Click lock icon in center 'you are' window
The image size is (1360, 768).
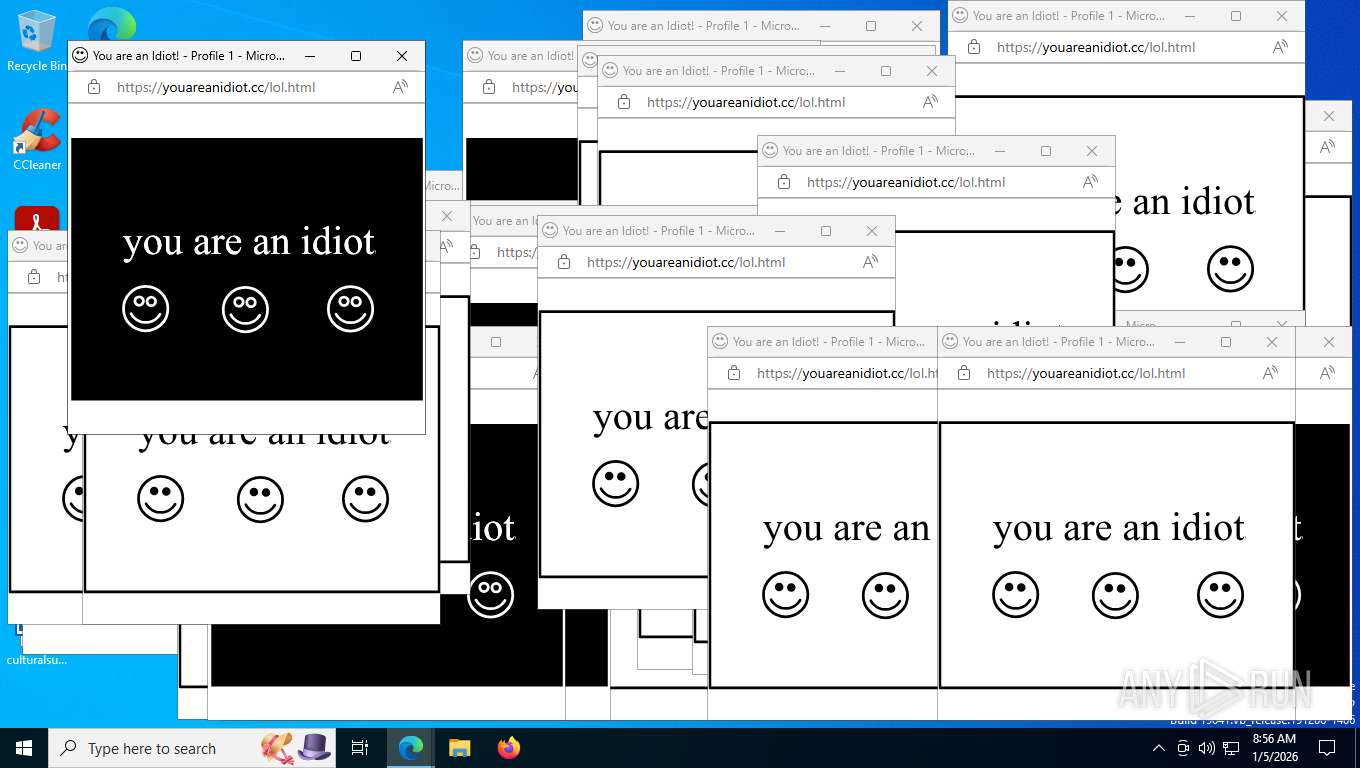click(x=564, y=262)
